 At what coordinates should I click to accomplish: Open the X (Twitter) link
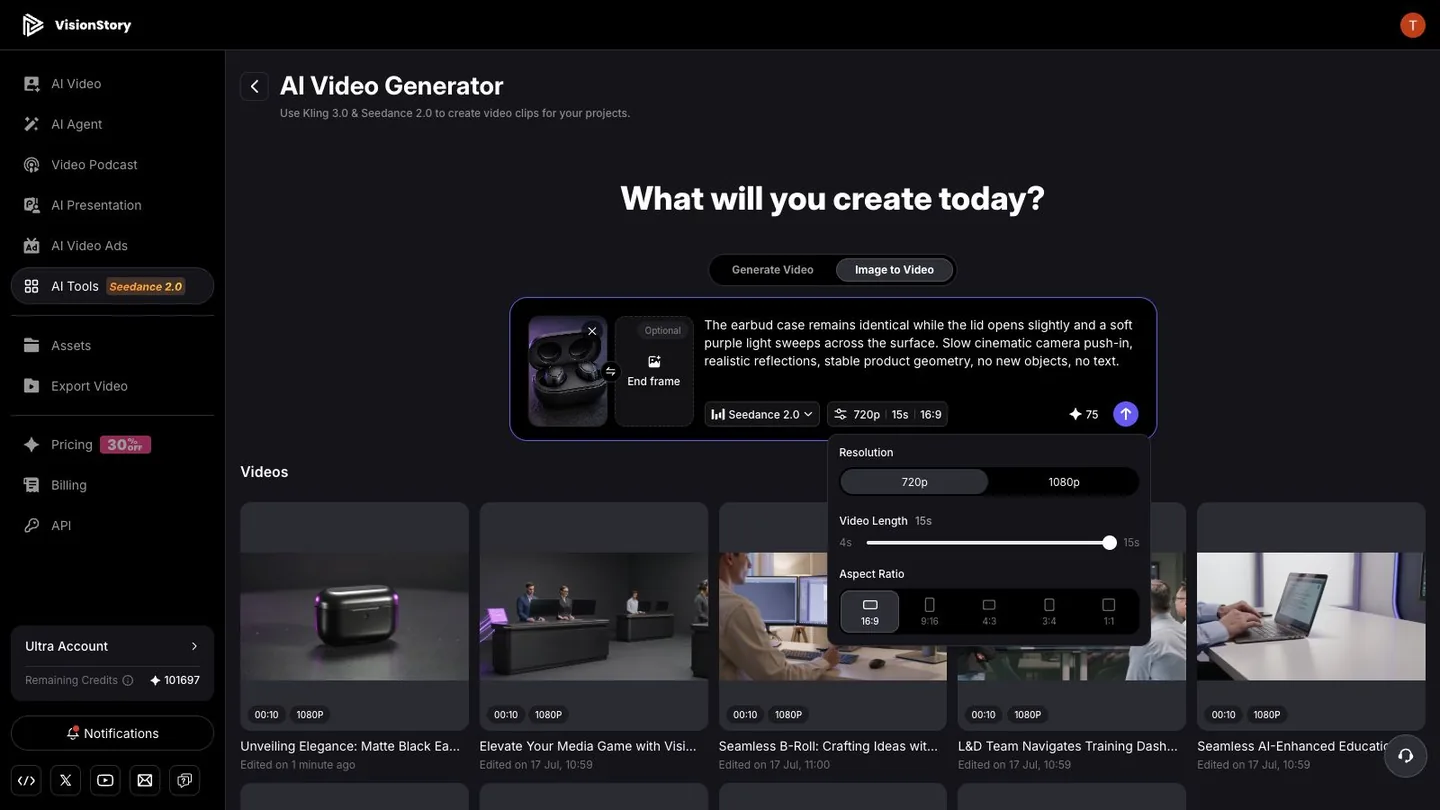coord(66,780)
